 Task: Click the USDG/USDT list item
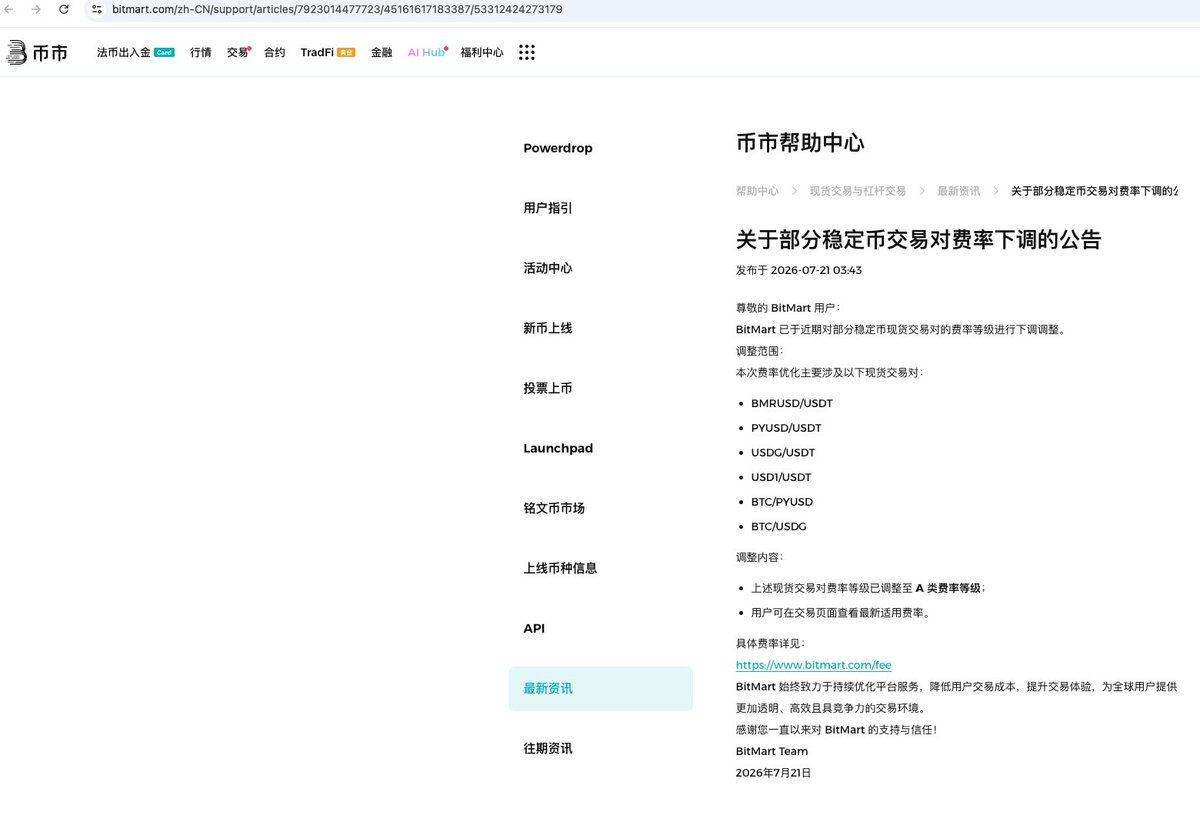click(783, 452)
